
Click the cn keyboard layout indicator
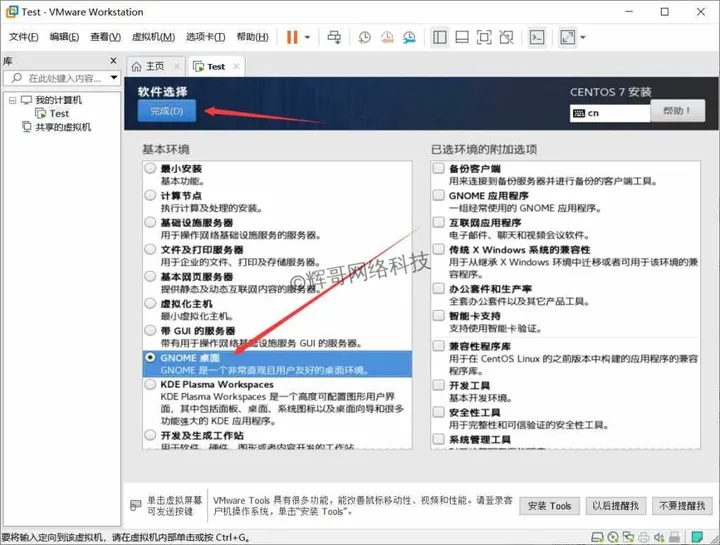[x=610, y=113]
